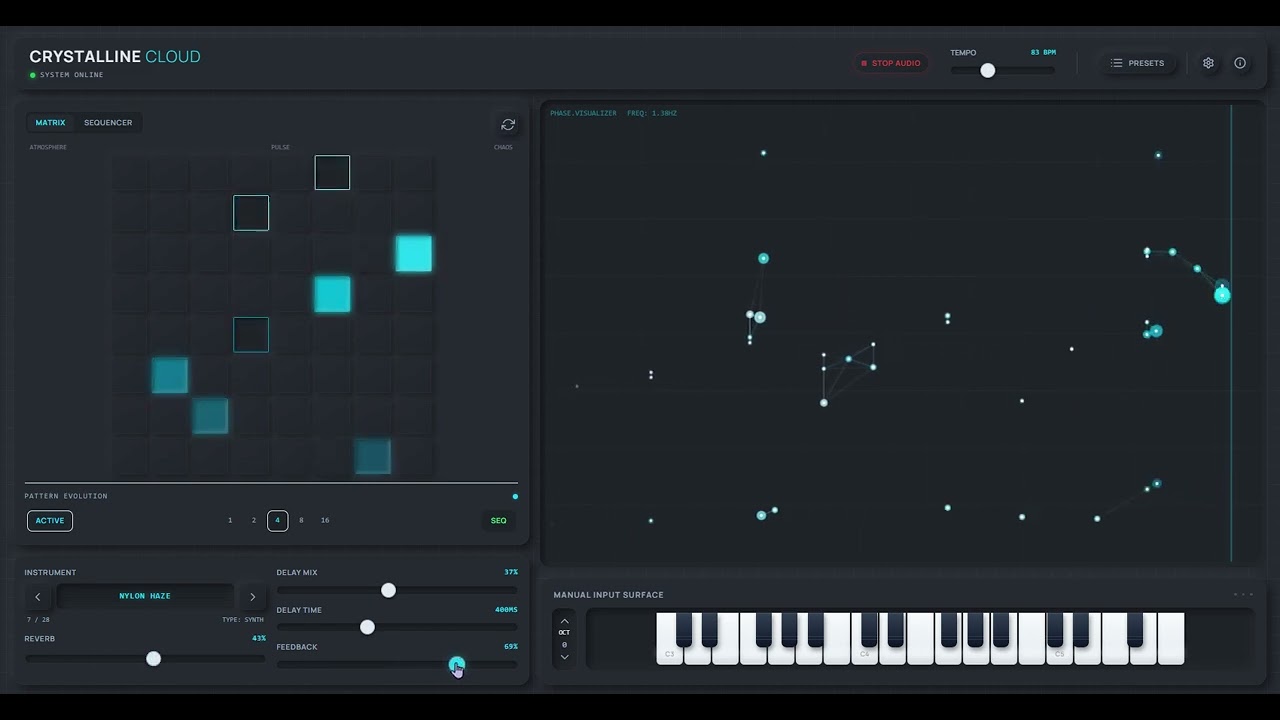Click the 69% feedback value
The width and height of the screenshot is (1280, 720).
[511, 647]
